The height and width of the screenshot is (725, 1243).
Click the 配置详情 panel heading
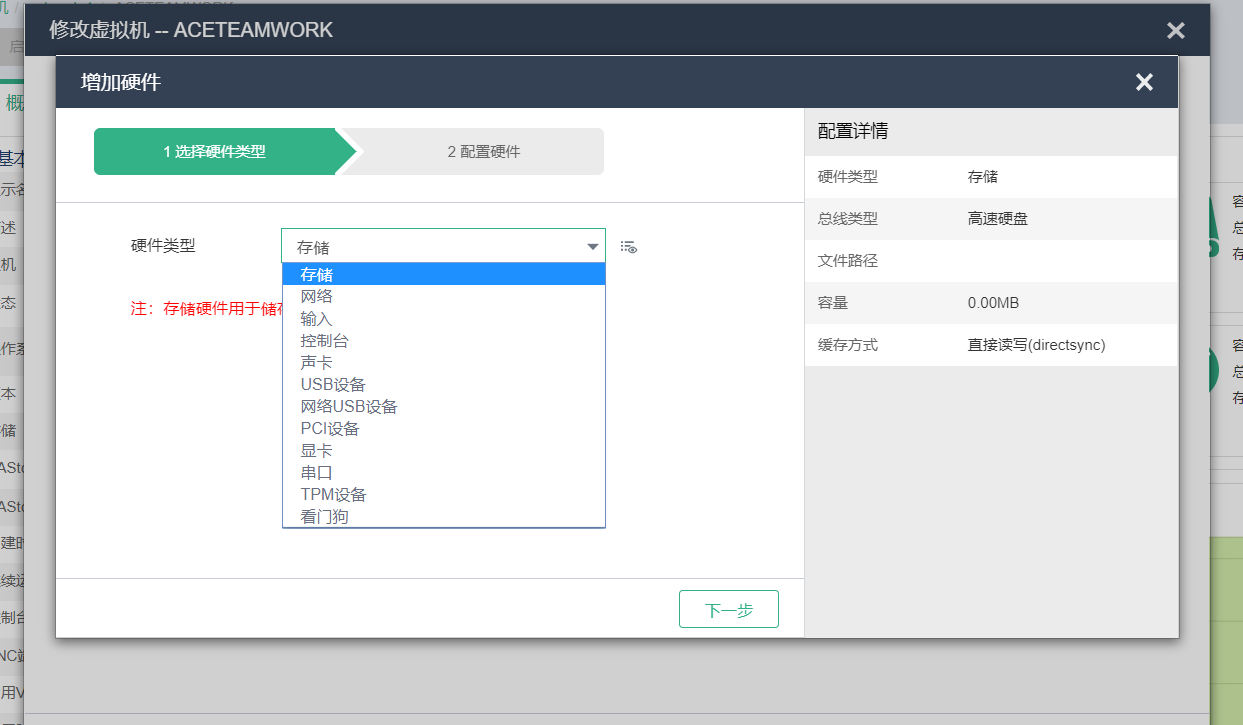click(x=853, y=131)
